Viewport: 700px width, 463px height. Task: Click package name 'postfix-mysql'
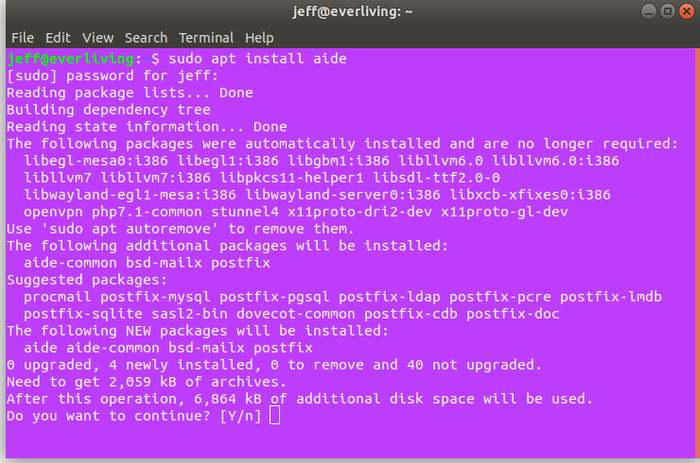155,296
